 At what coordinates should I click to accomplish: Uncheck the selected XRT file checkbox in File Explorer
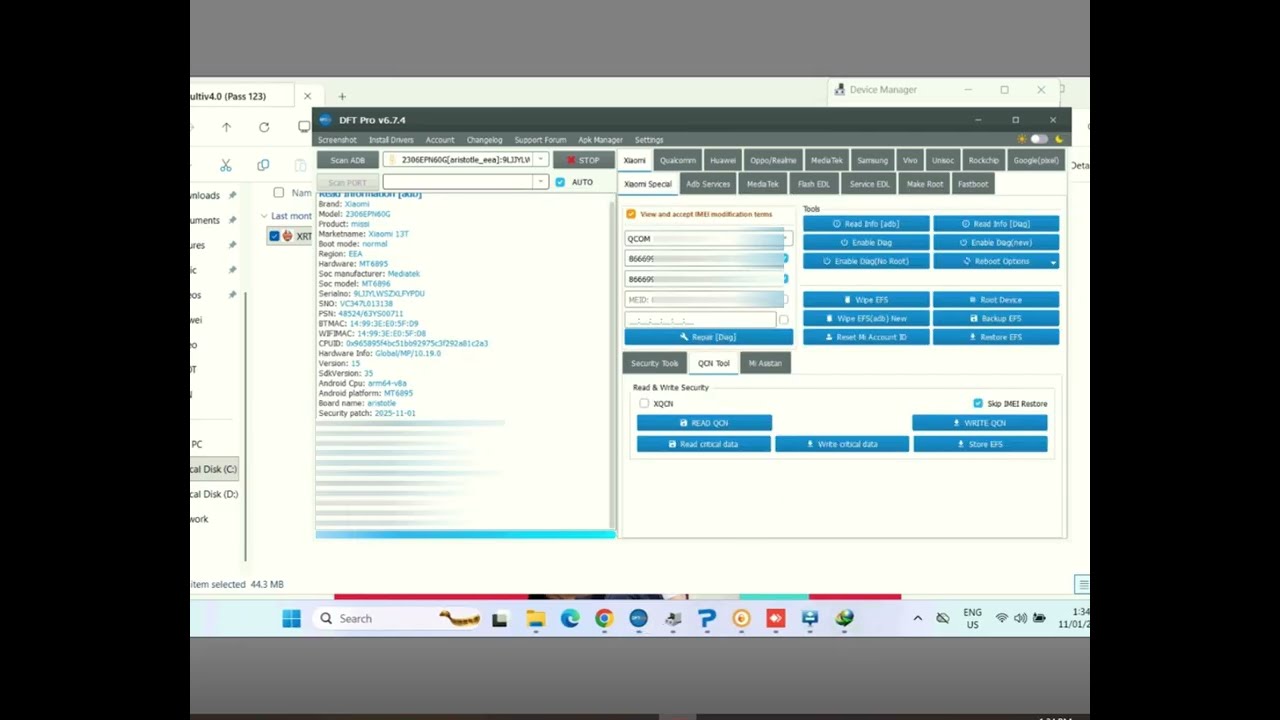tap(274, 236)
